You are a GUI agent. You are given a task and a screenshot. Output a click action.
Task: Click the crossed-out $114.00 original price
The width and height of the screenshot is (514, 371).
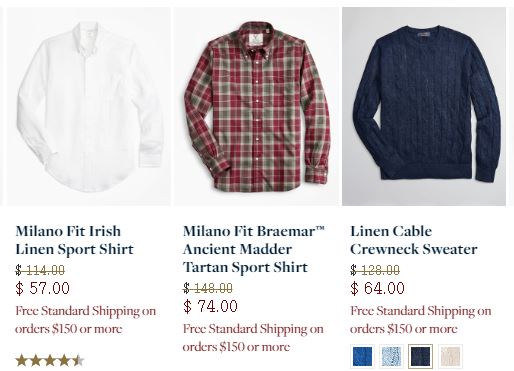click(40, 270)
